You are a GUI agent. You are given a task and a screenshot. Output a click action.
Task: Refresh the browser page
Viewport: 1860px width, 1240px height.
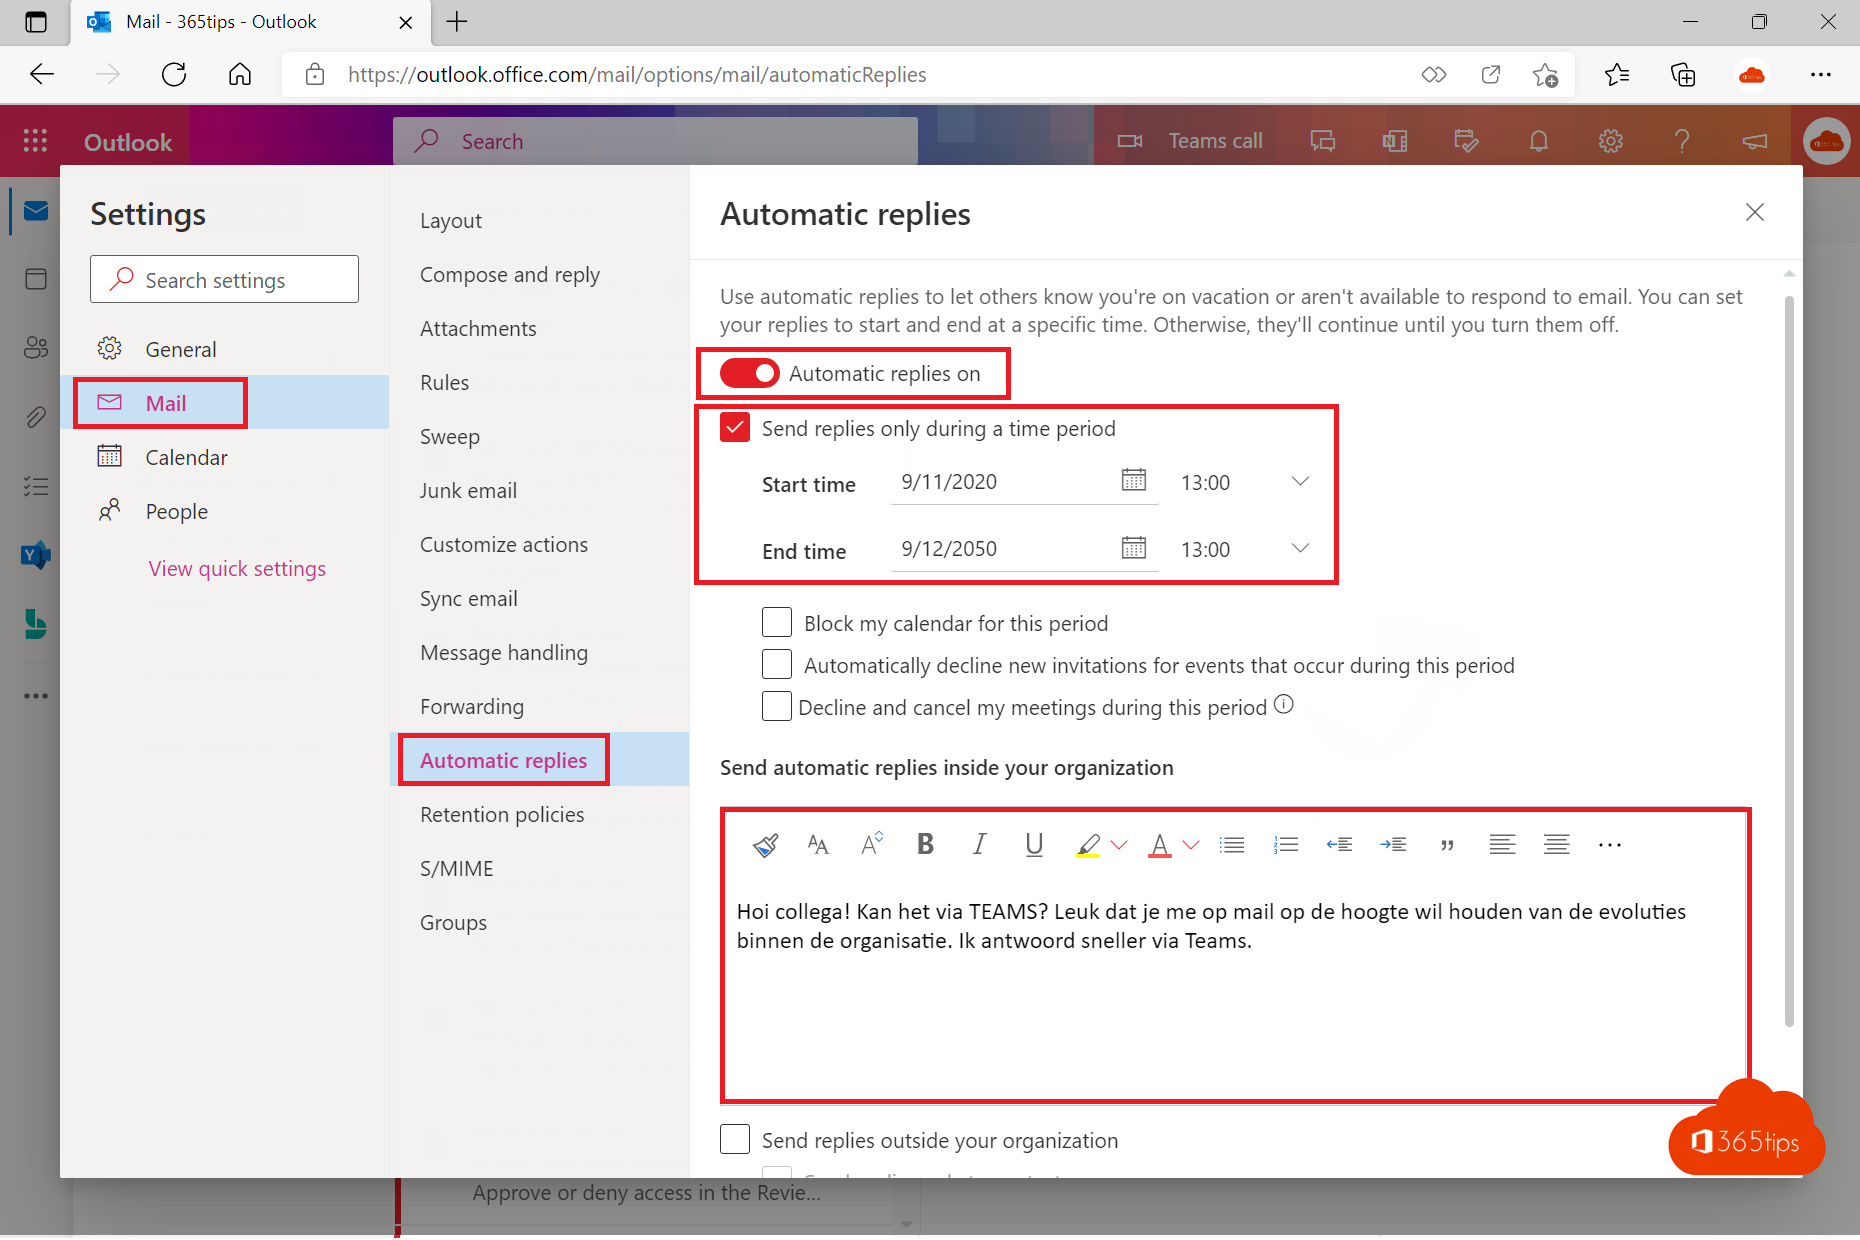174,75
